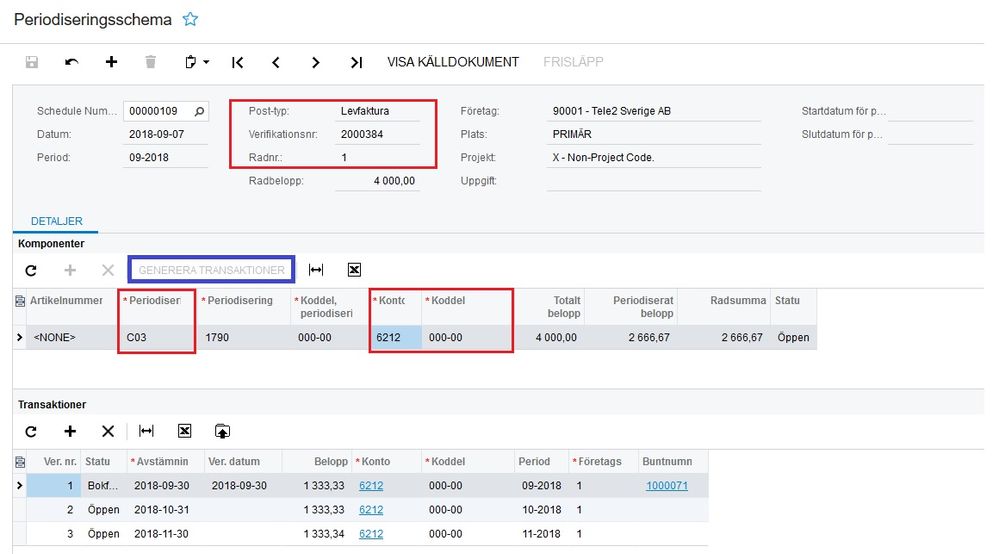Upload a file to the Transaktioner grid
The width and height of the screenshot is (999, 554).
(x=222, y=431)
